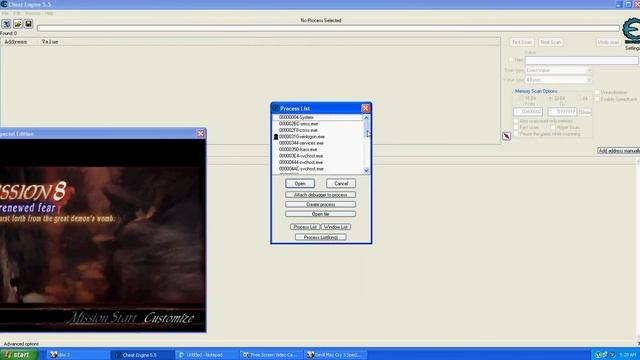Click Value column header
Viewport: 640px width, 360px height.
50,42
